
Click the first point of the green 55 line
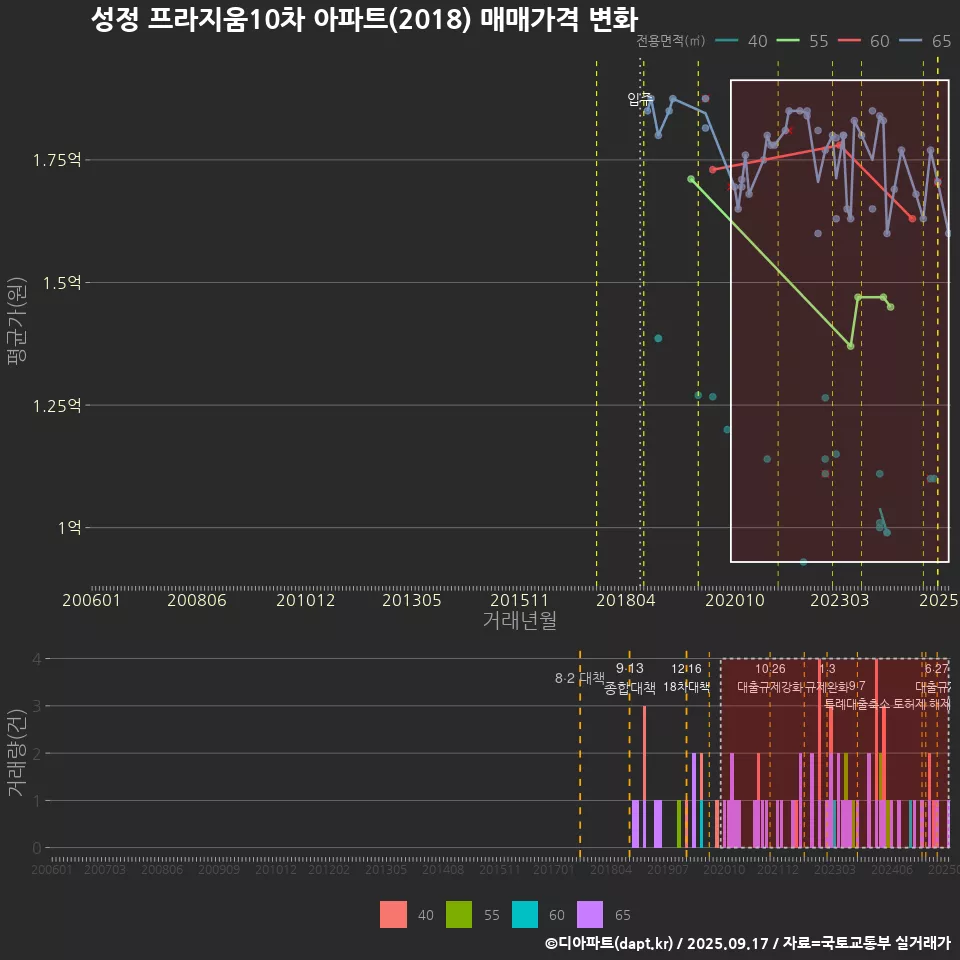pos(691,179)
